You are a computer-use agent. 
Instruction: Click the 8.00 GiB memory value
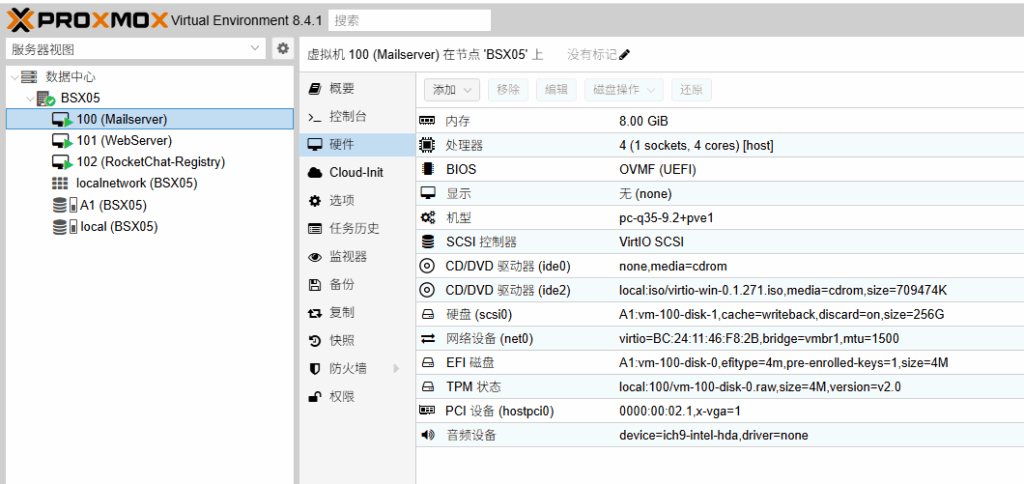tap(643, 121)
